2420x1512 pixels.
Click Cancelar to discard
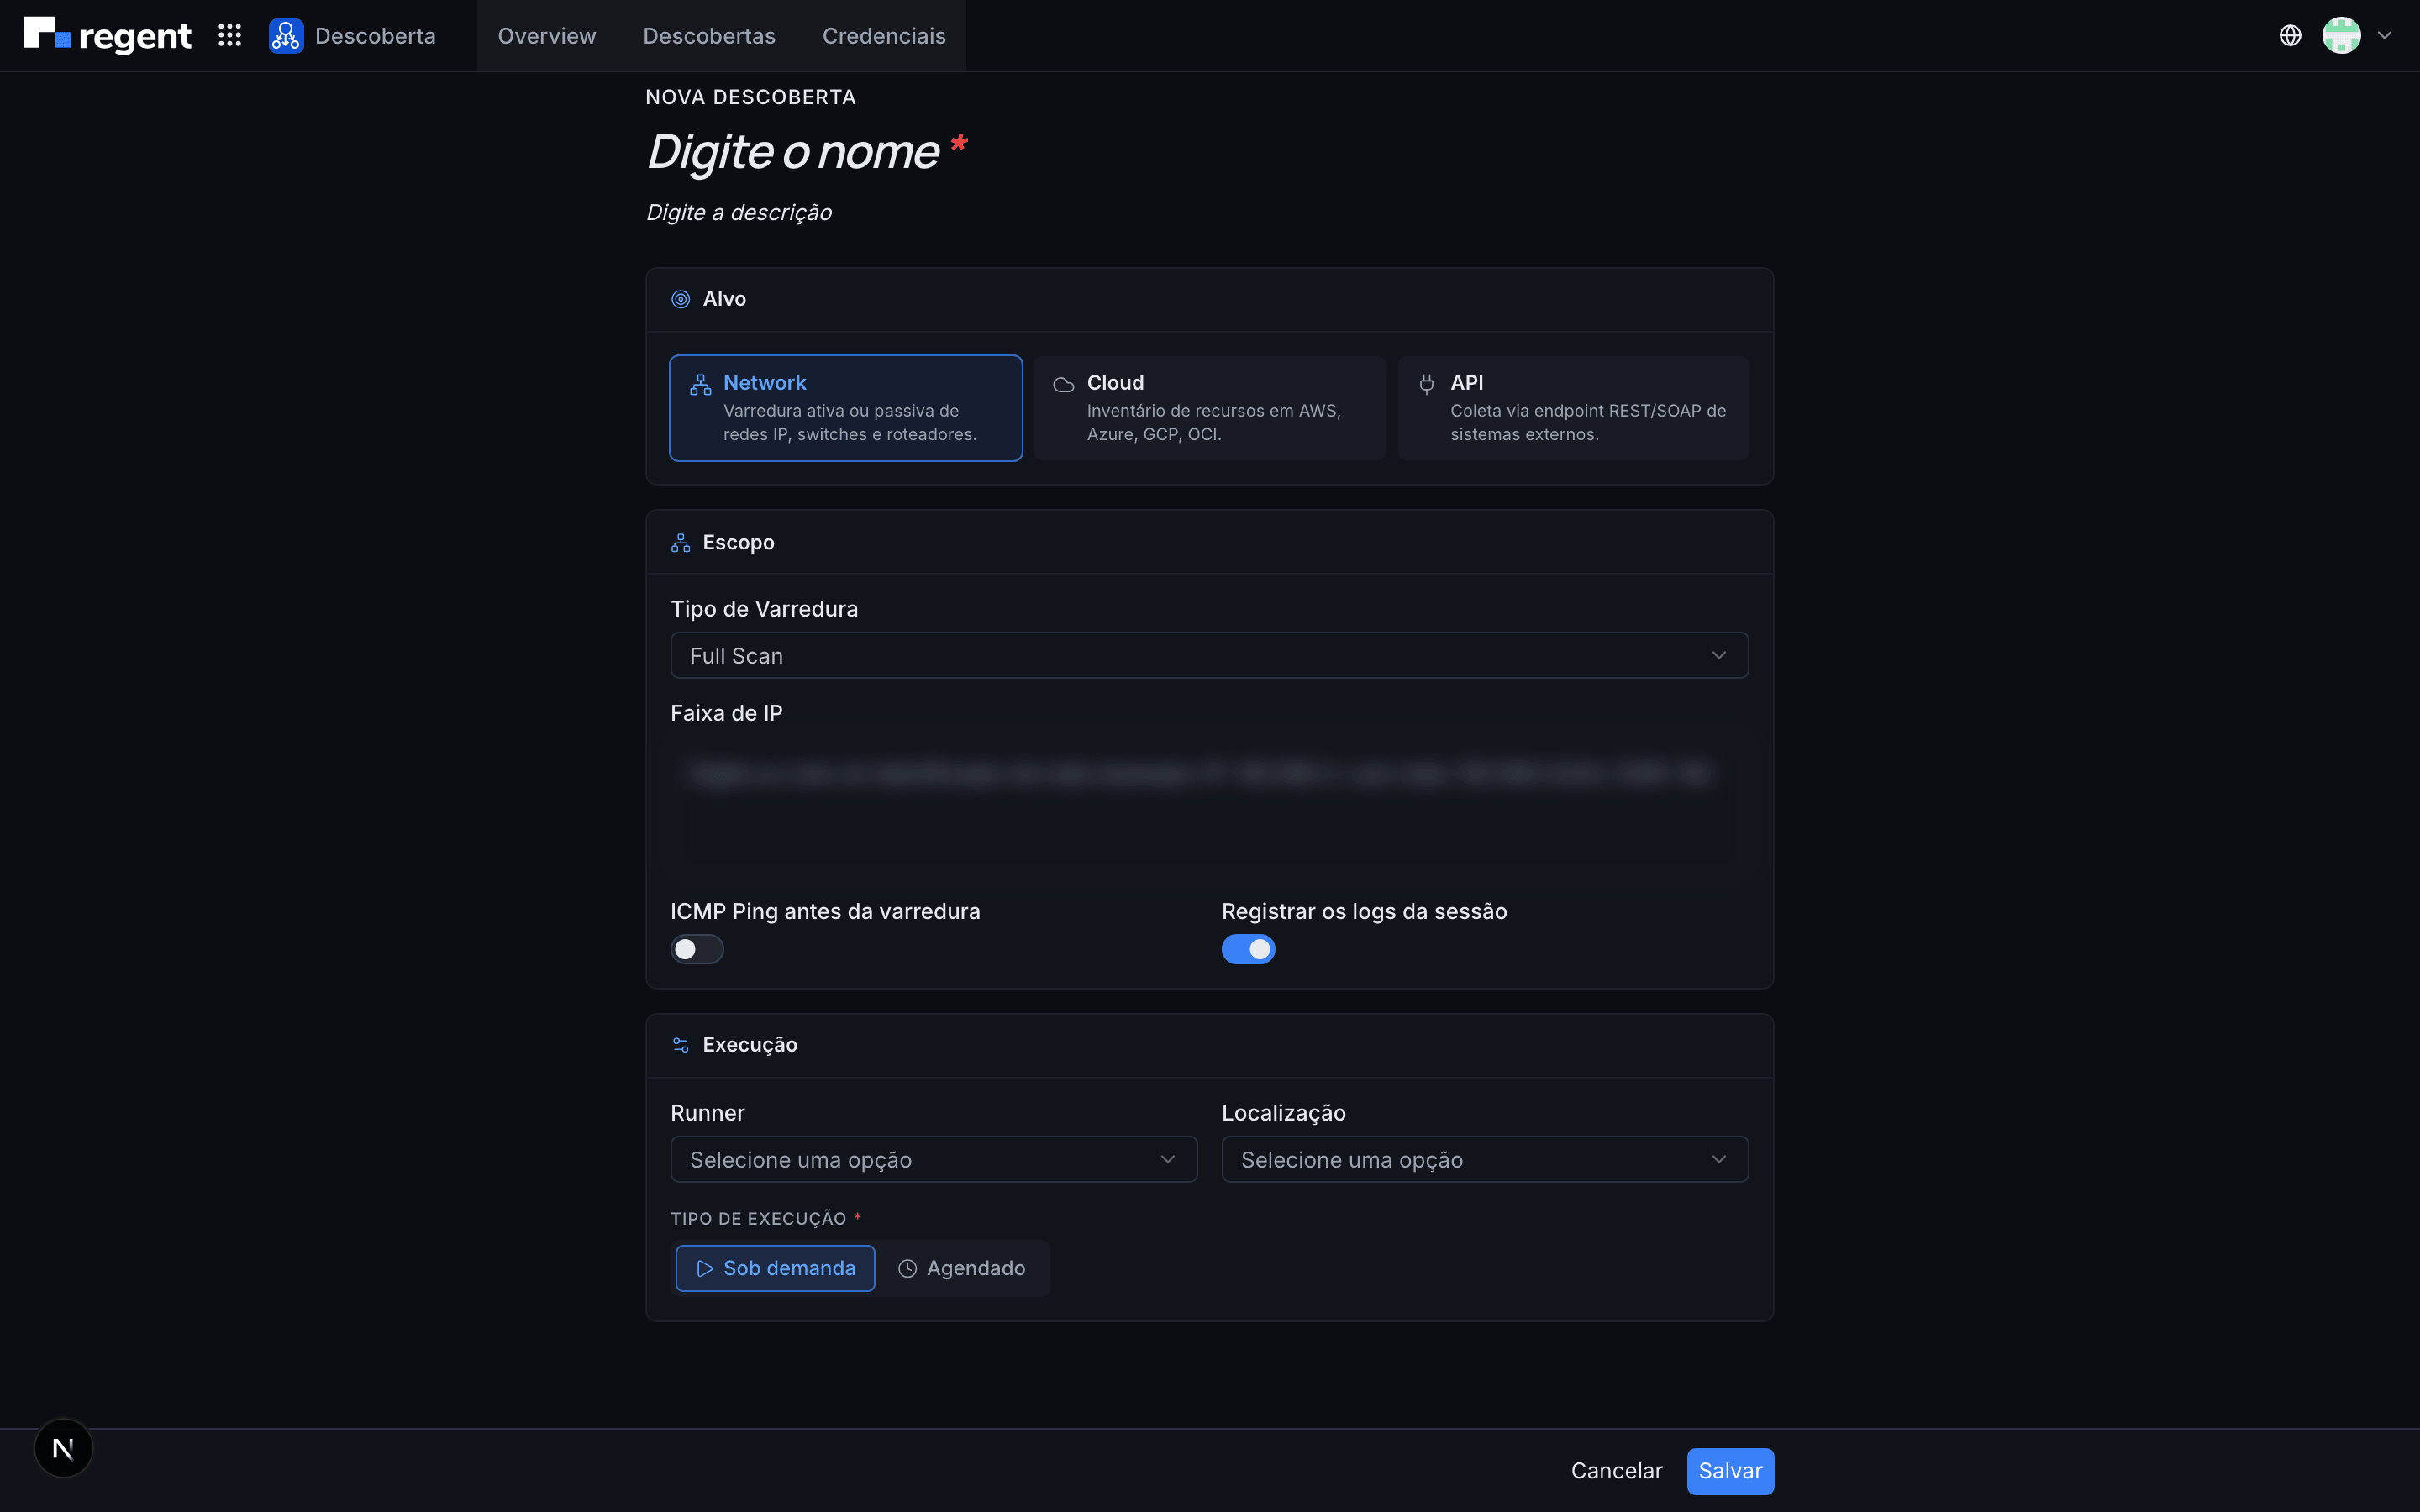(1616, 1471)
